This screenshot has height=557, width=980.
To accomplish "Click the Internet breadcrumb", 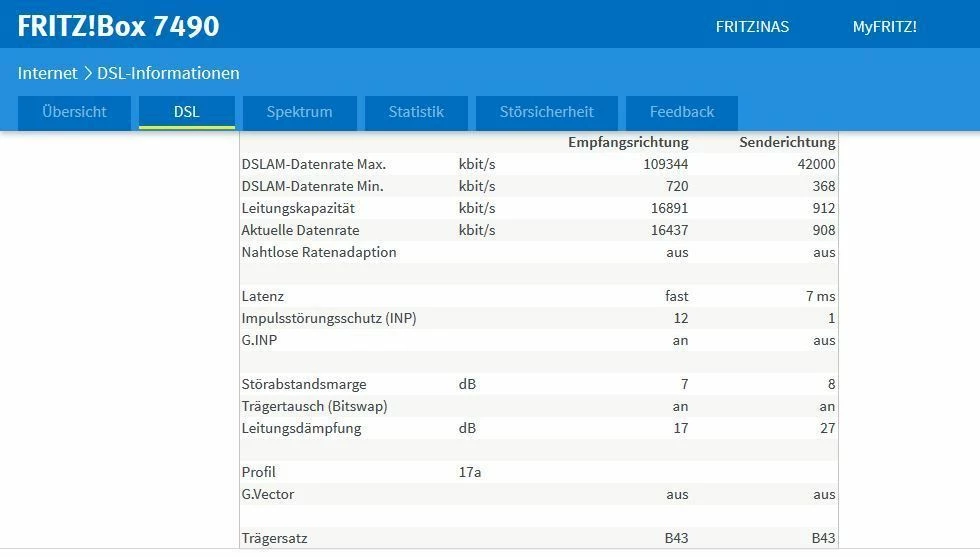I will tap(48, 73).
